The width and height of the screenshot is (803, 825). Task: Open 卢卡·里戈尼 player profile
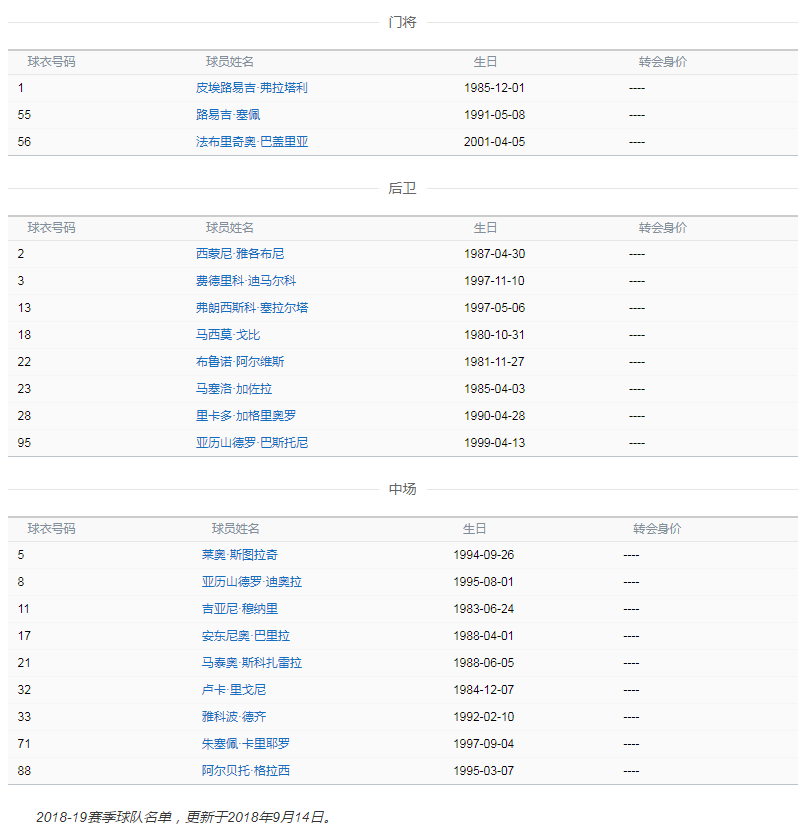coord(233,690)
